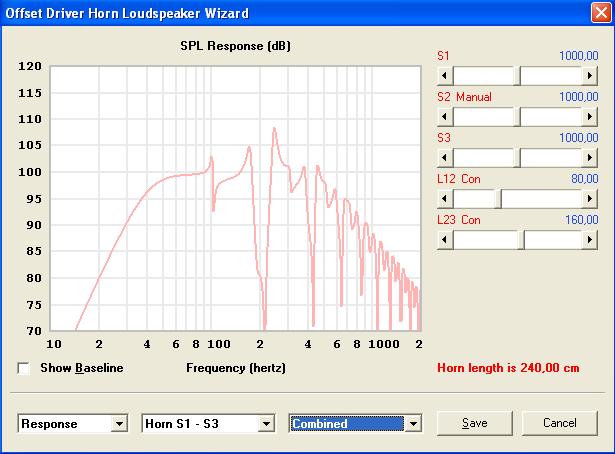Click the L12 Con label
Image resolution: width=615 pixels, height=454 pixels.
coord(459,179)
